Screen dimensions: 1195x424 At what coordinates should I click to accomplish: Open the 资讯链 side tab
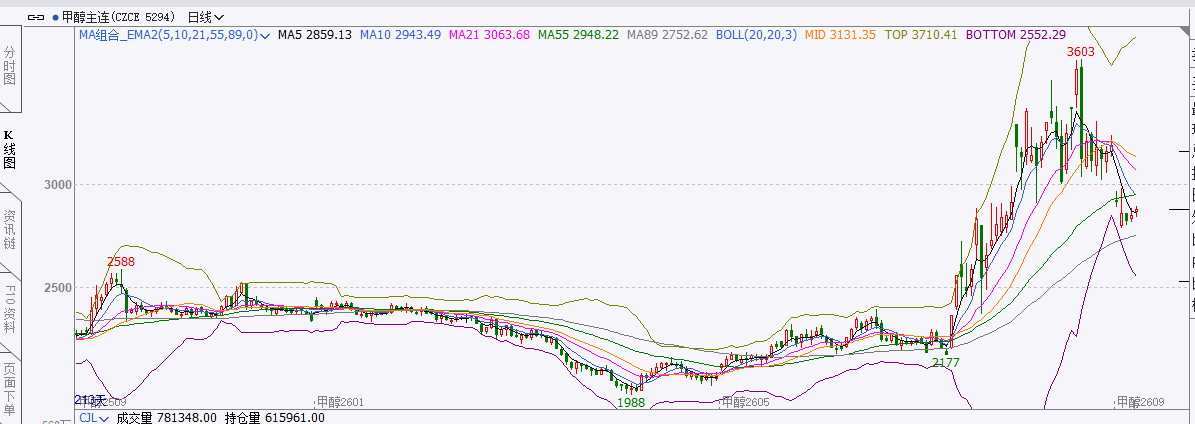(10, 229)
